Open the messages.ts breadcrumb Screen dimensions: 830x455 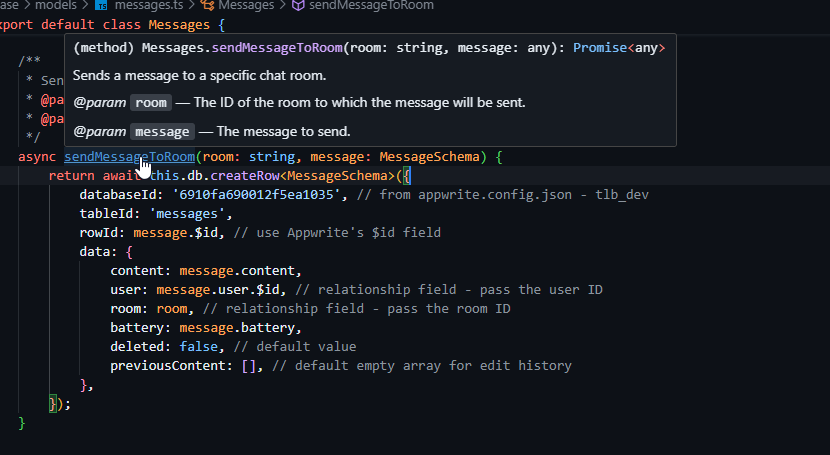coord(147,5)
